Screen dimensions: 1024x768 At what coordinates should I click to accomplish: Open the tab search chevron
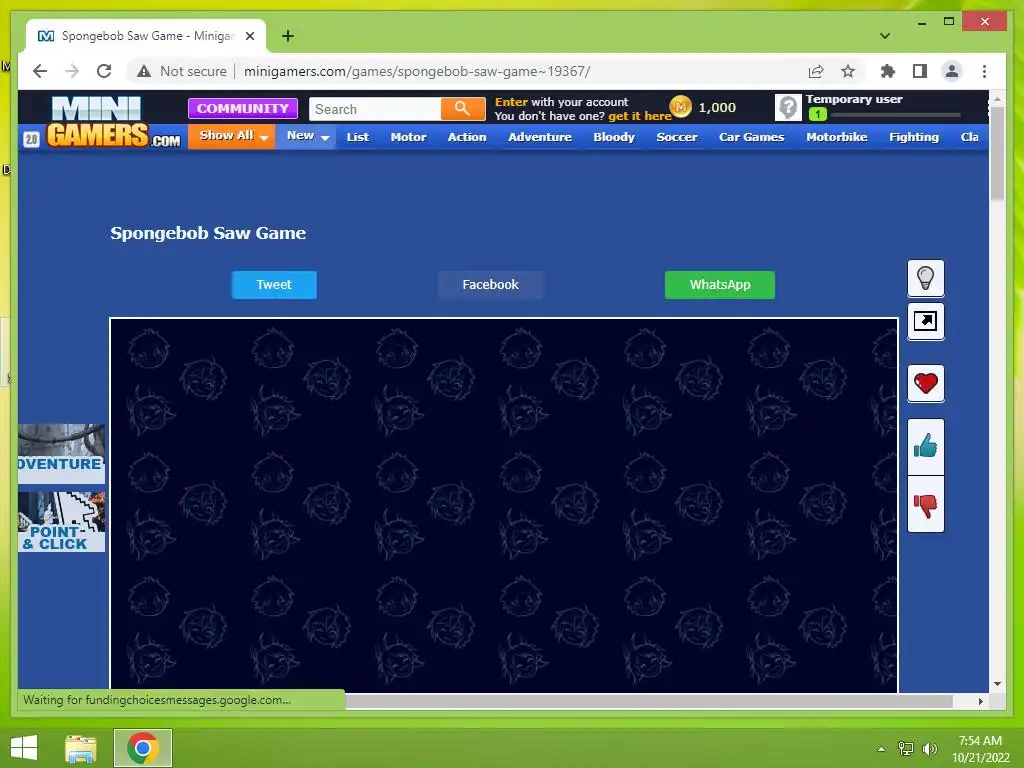click(x=885, y=36)
